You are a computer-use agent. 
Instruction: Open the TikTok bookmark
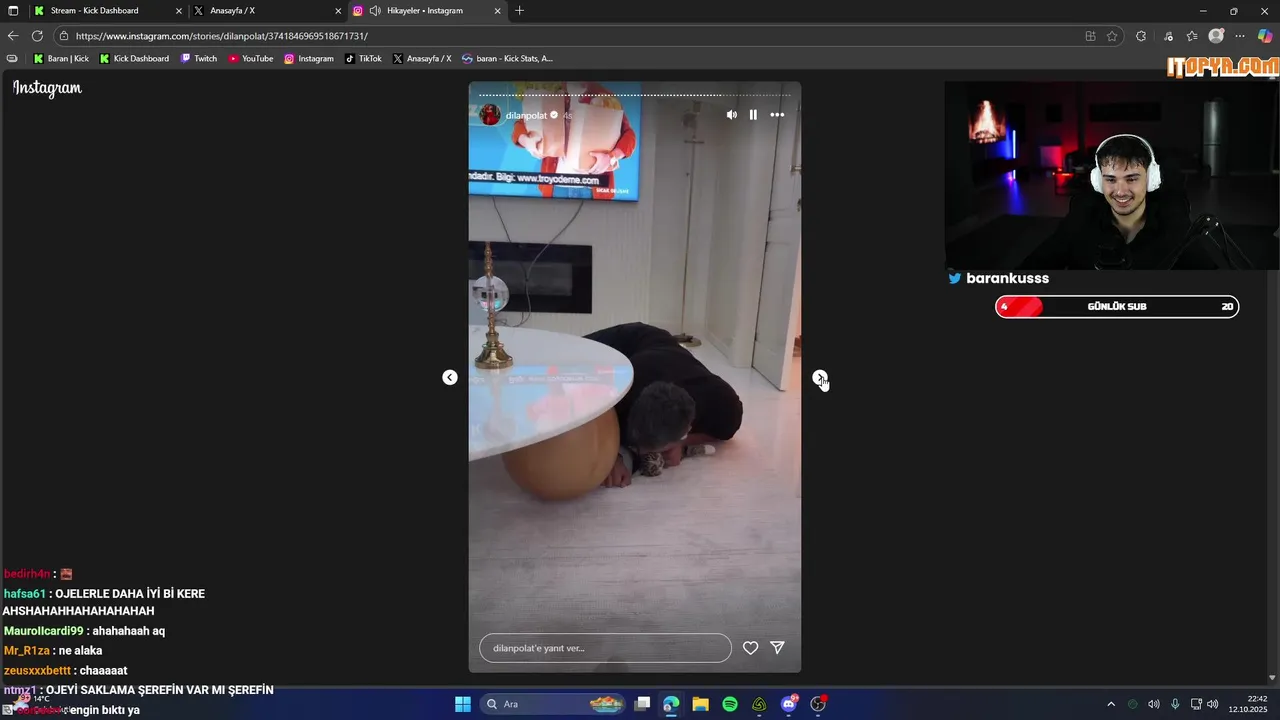click(x=363, y=59)
